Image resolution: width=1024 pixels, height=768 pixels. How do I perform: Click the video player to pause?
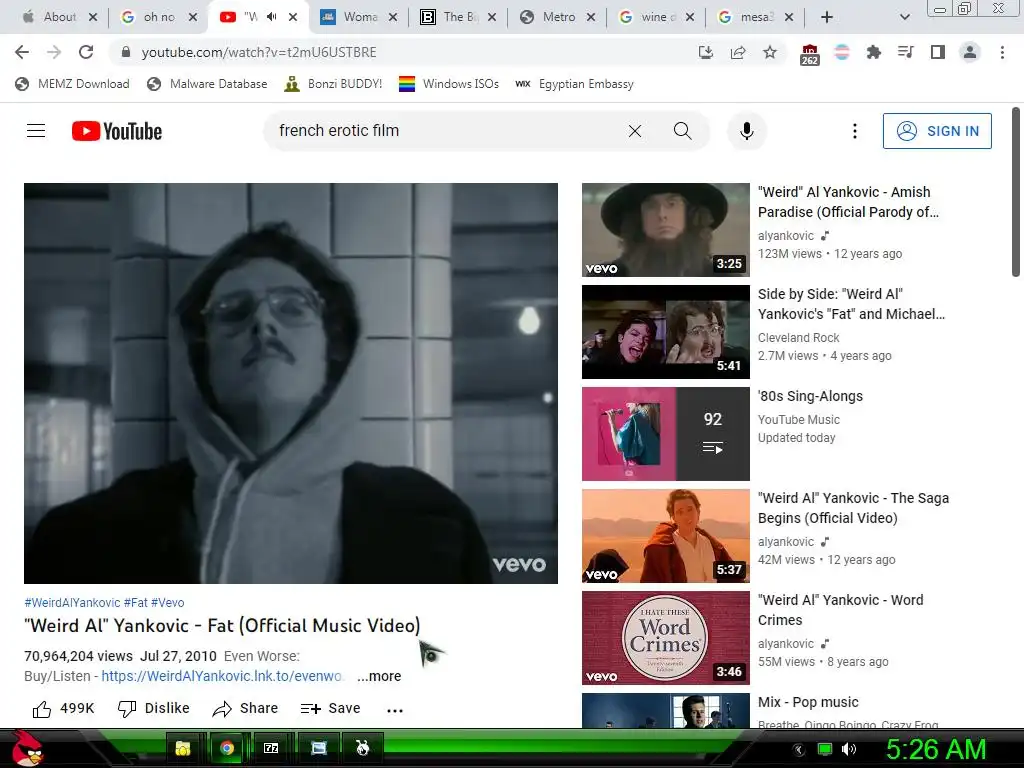point(291,383)
